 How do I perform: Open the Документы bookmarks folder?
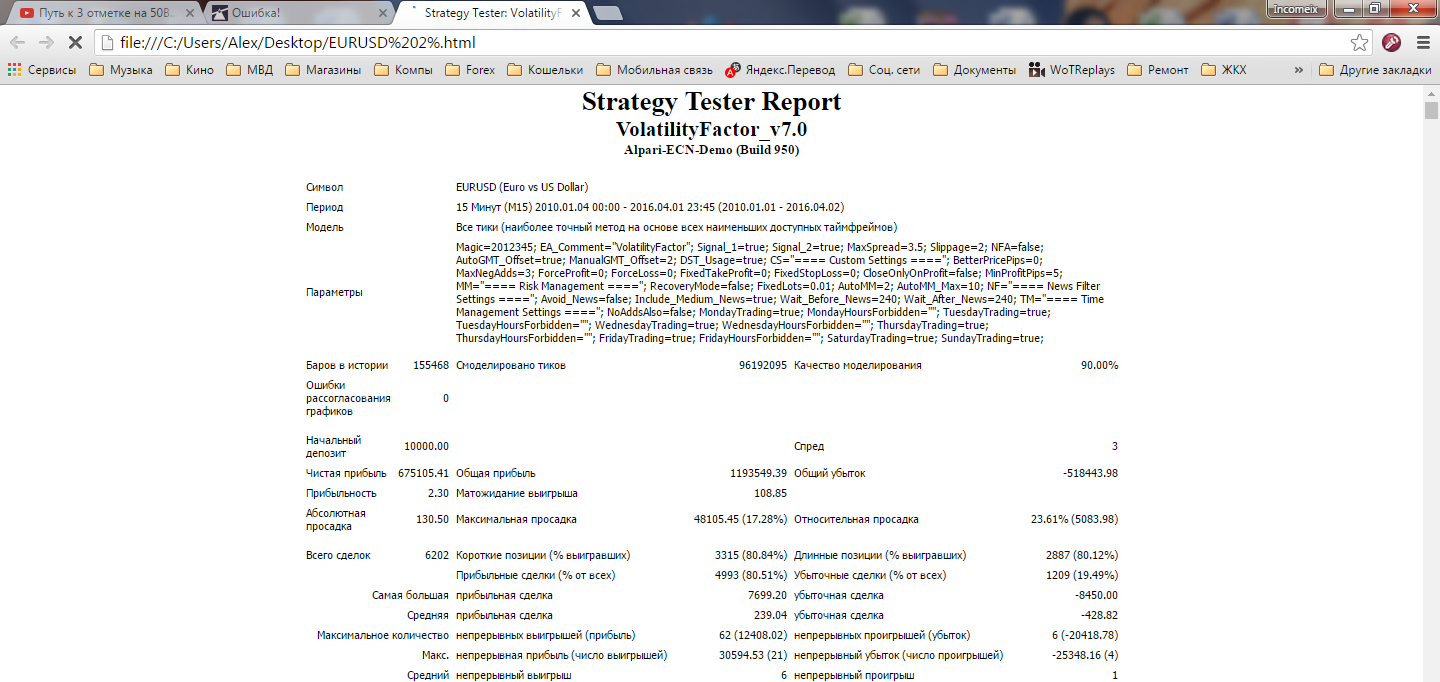point(975,70)
